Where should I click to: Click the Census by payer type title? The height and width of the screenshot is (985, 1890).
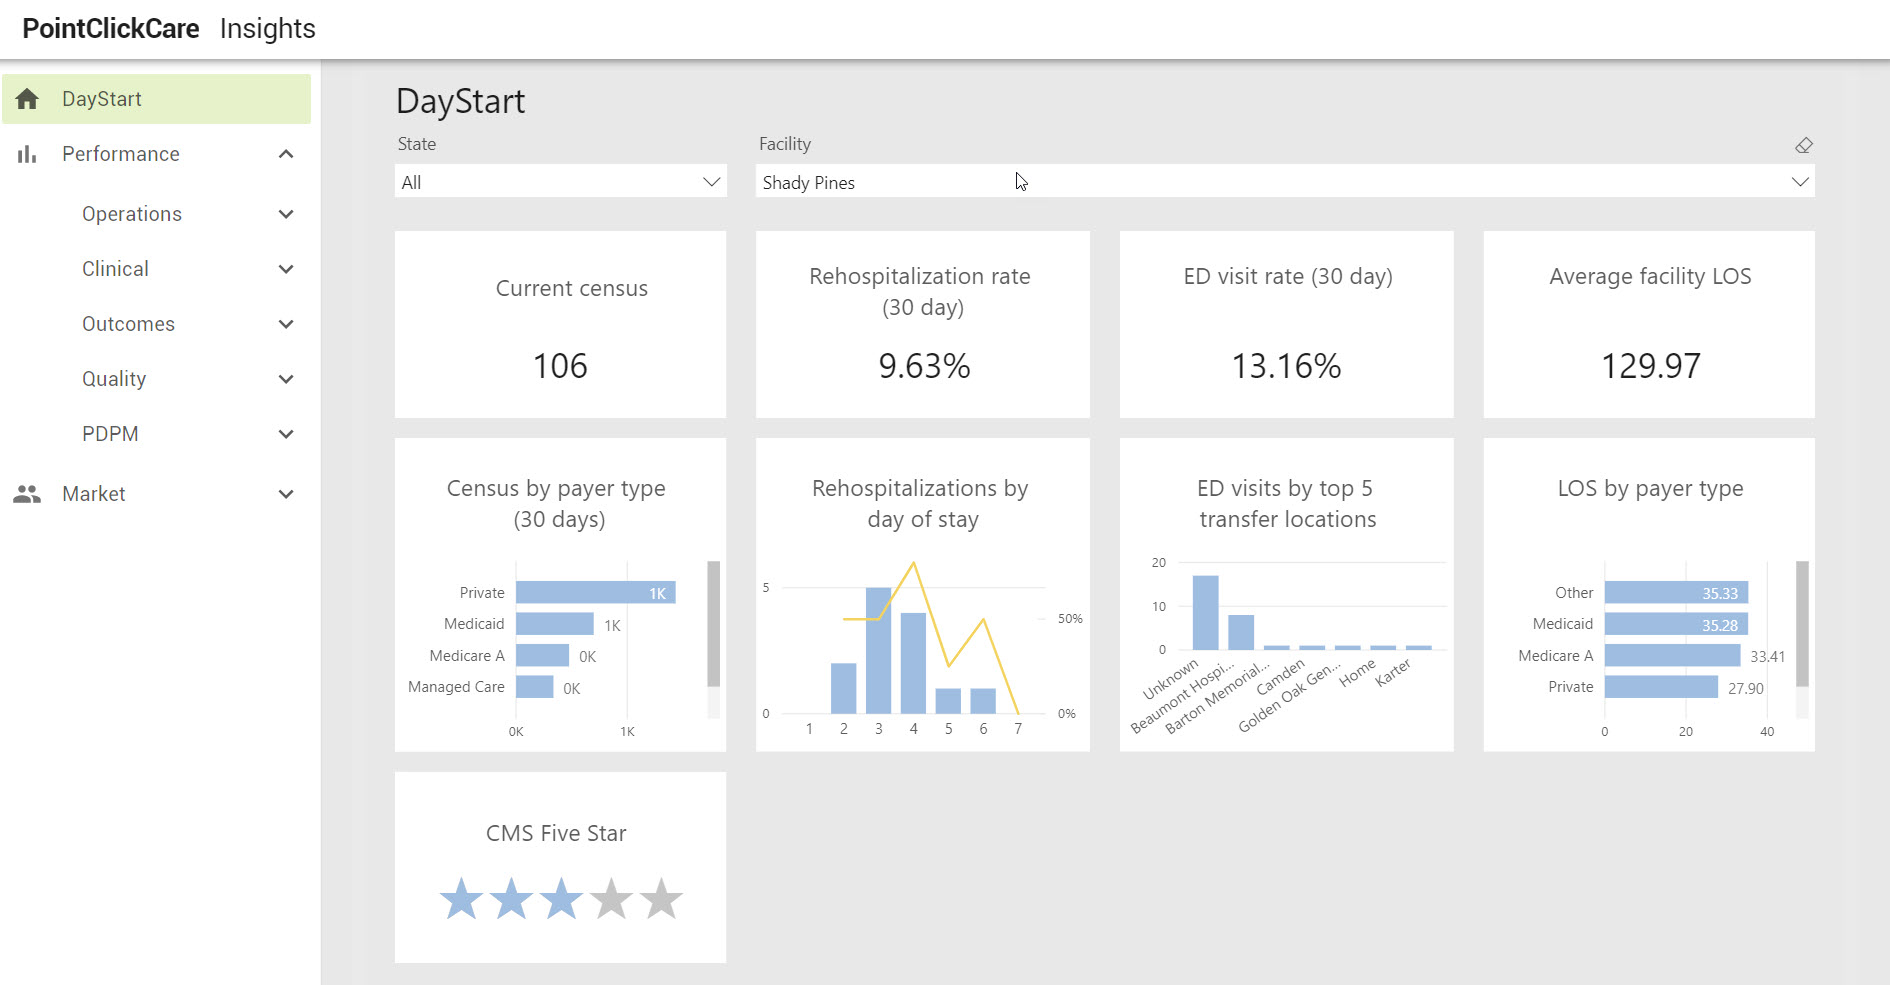click(x=556, y=504)
